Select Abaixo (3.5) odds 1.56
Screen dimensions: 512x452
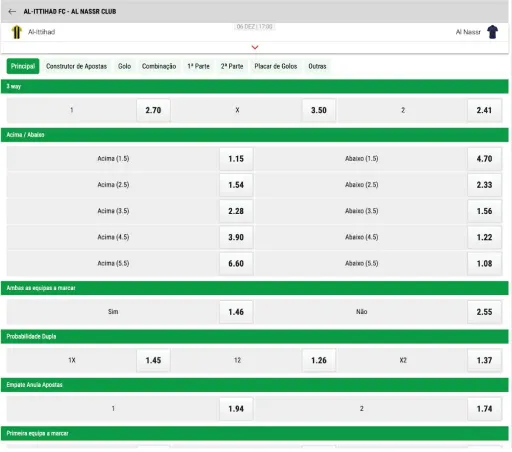pyautogui.click(x=484, y=211)
